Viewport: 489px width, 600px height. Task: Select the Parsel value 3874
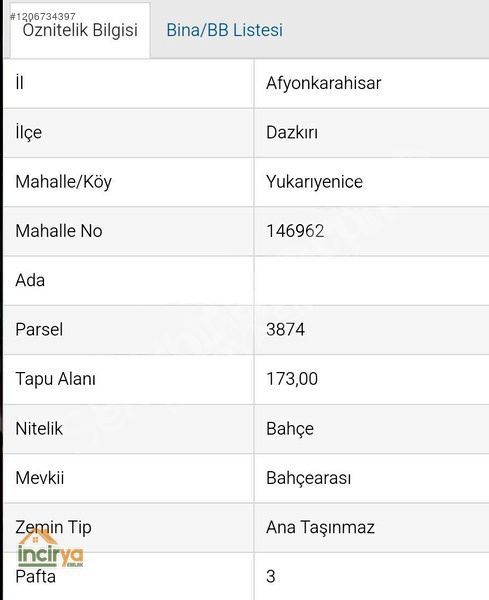[x=285, y=329]
